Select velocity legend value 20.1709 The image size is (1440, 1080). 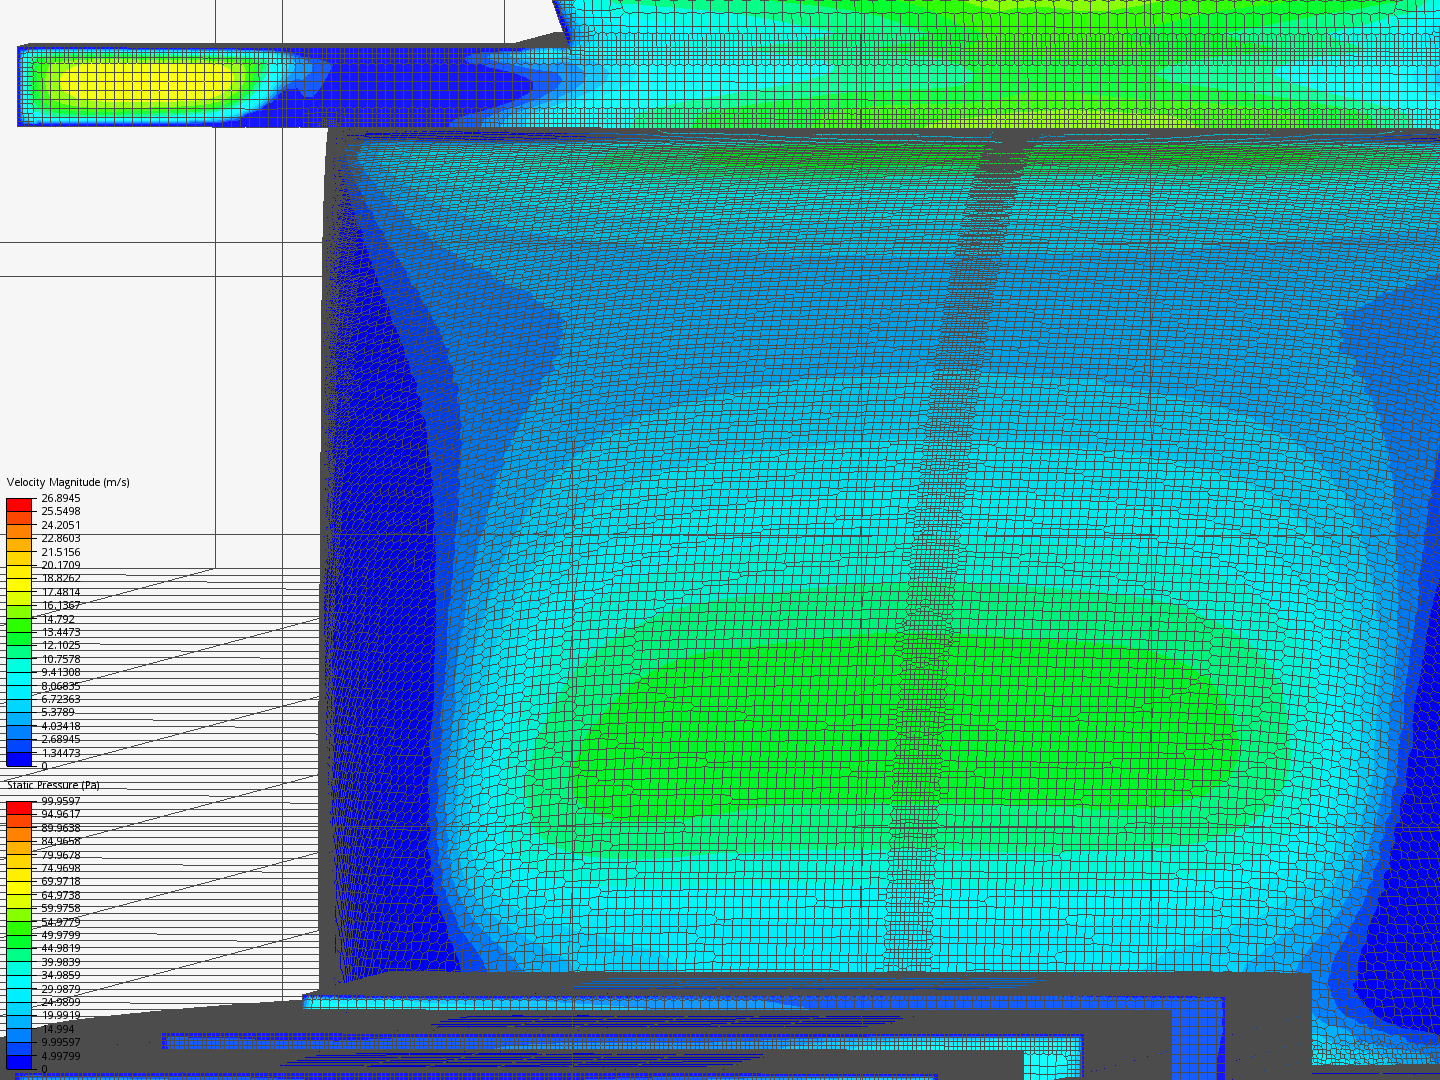click(61, 565)
